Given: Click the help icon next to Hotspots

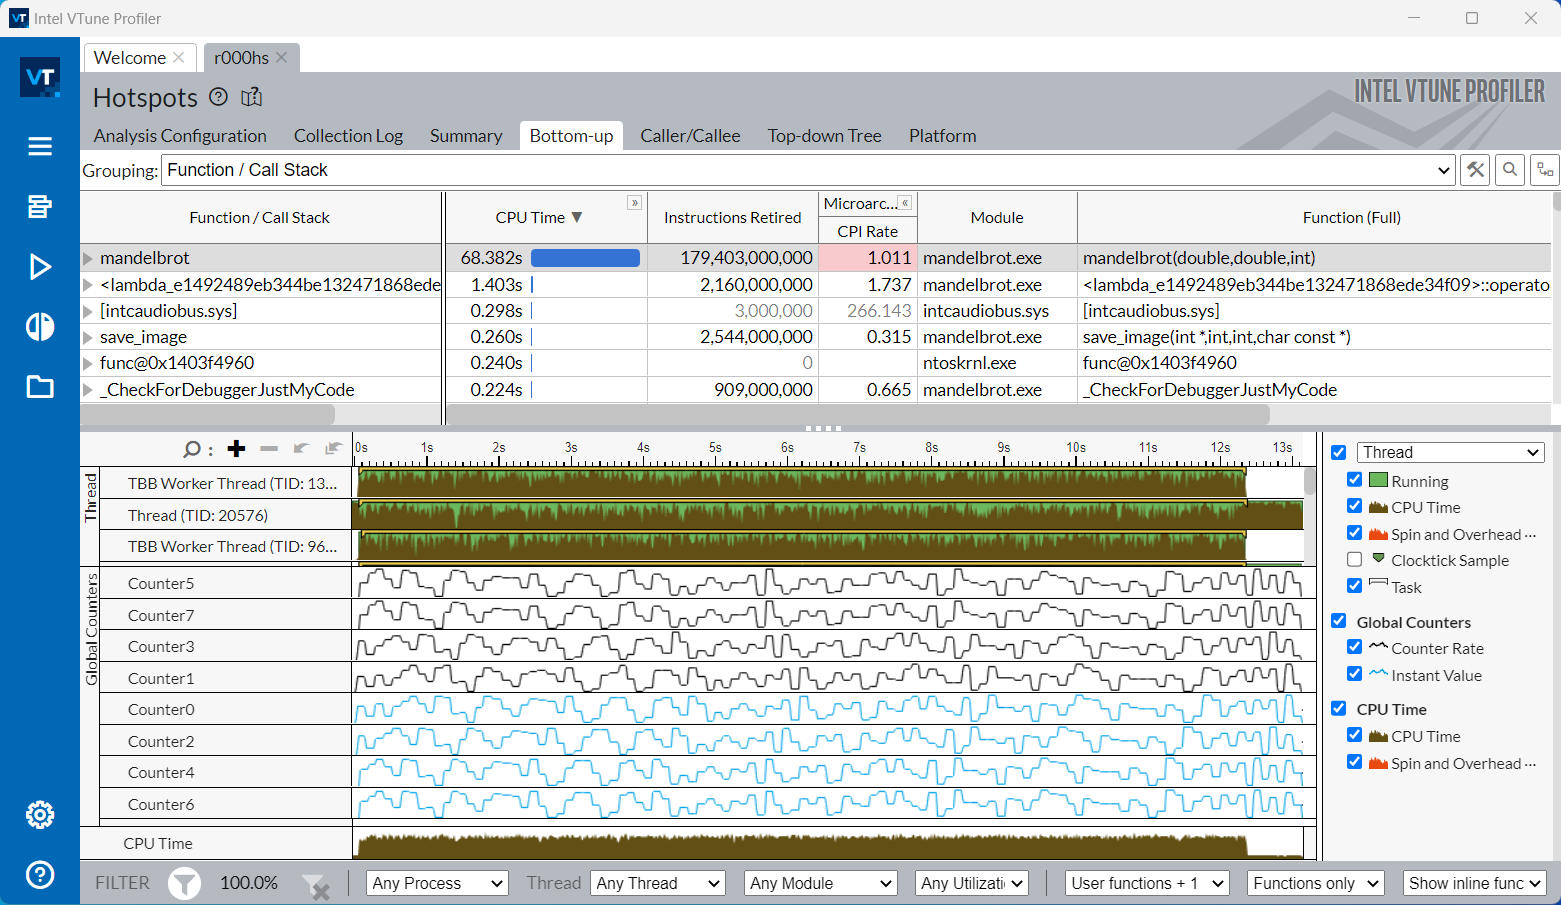Looking at the screenshot, I should [219, 97].
